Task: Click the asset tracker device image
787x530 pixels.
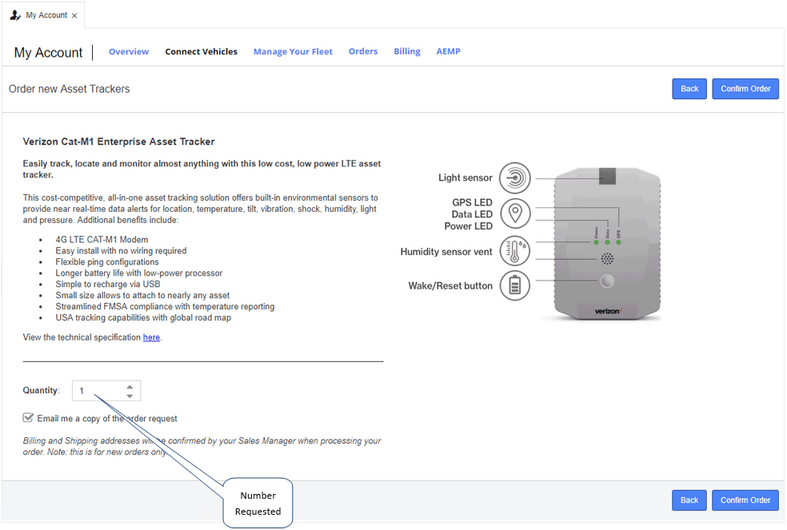Action: pos(607,243)
